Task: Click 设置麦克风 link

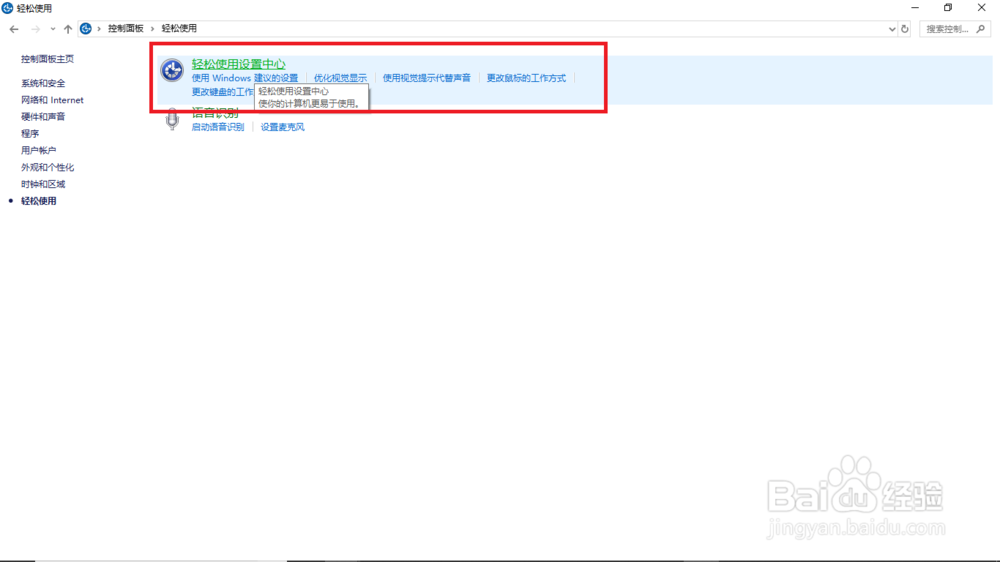Action: [x=283, y=127]
